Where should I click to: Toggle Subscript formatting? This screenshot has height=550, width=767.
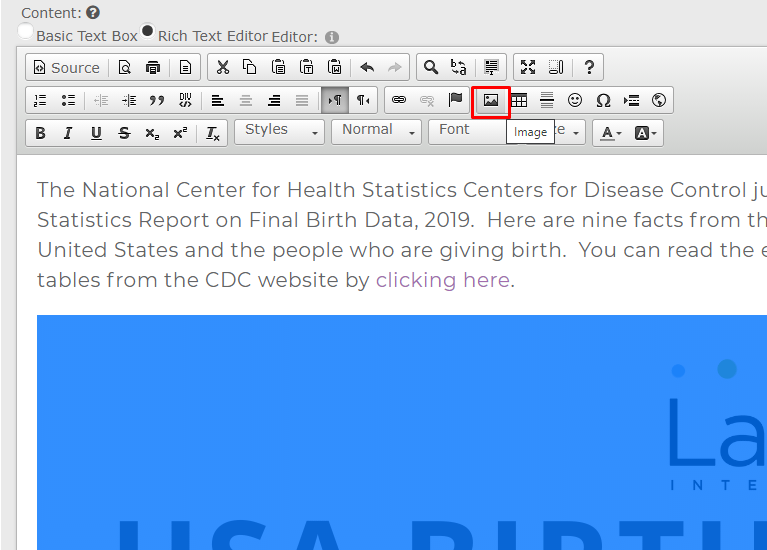[152, 133]
